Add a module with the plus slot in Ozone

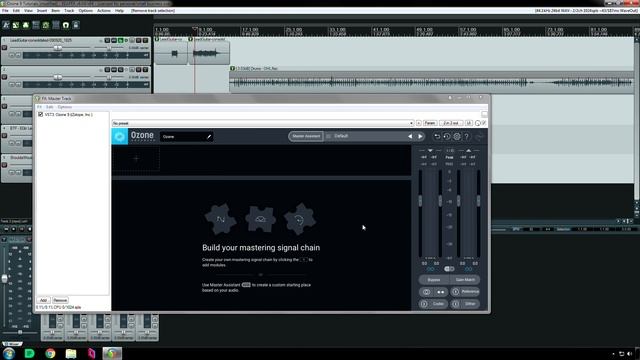pyautogui.click(x=136, y=158)
